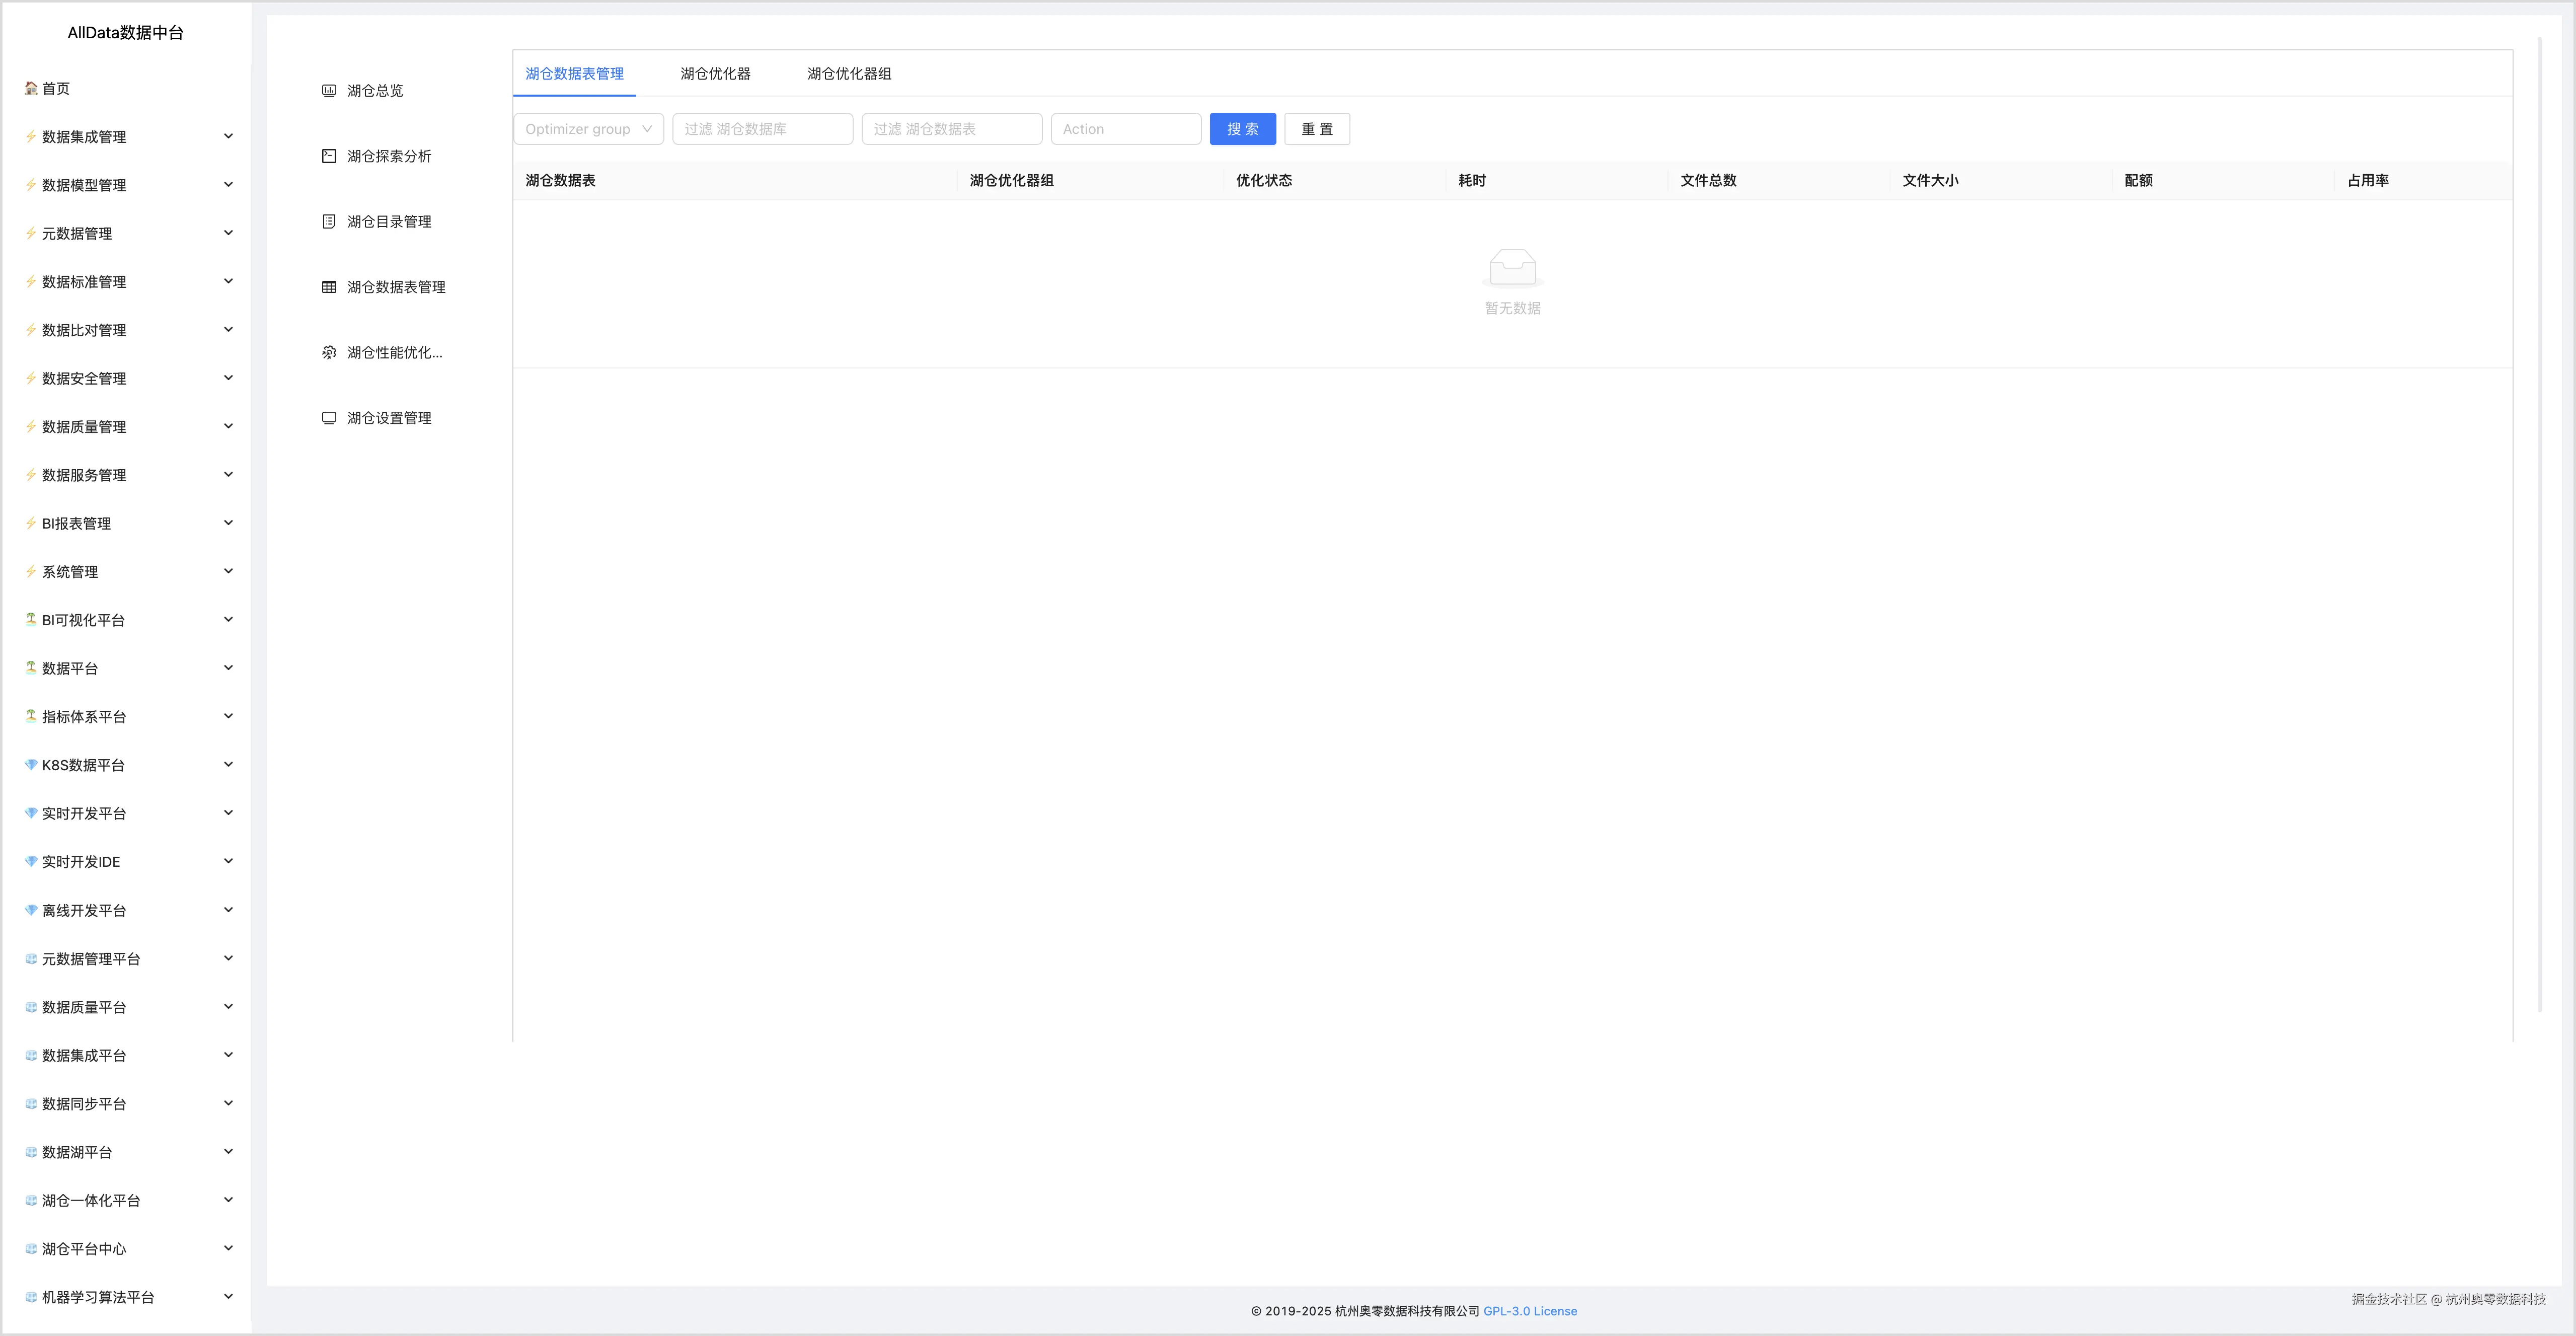Screen dimensions: 2576x1336
Task: Expand the 湖仓一体化平台 menu chevron
Action: 228,1200
